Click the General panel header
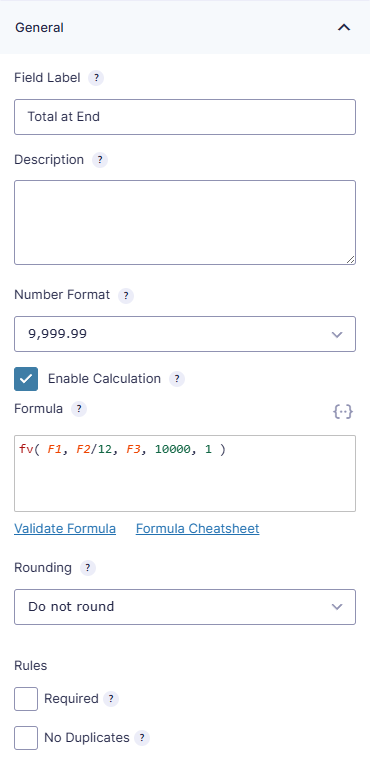 click(185, 27)
